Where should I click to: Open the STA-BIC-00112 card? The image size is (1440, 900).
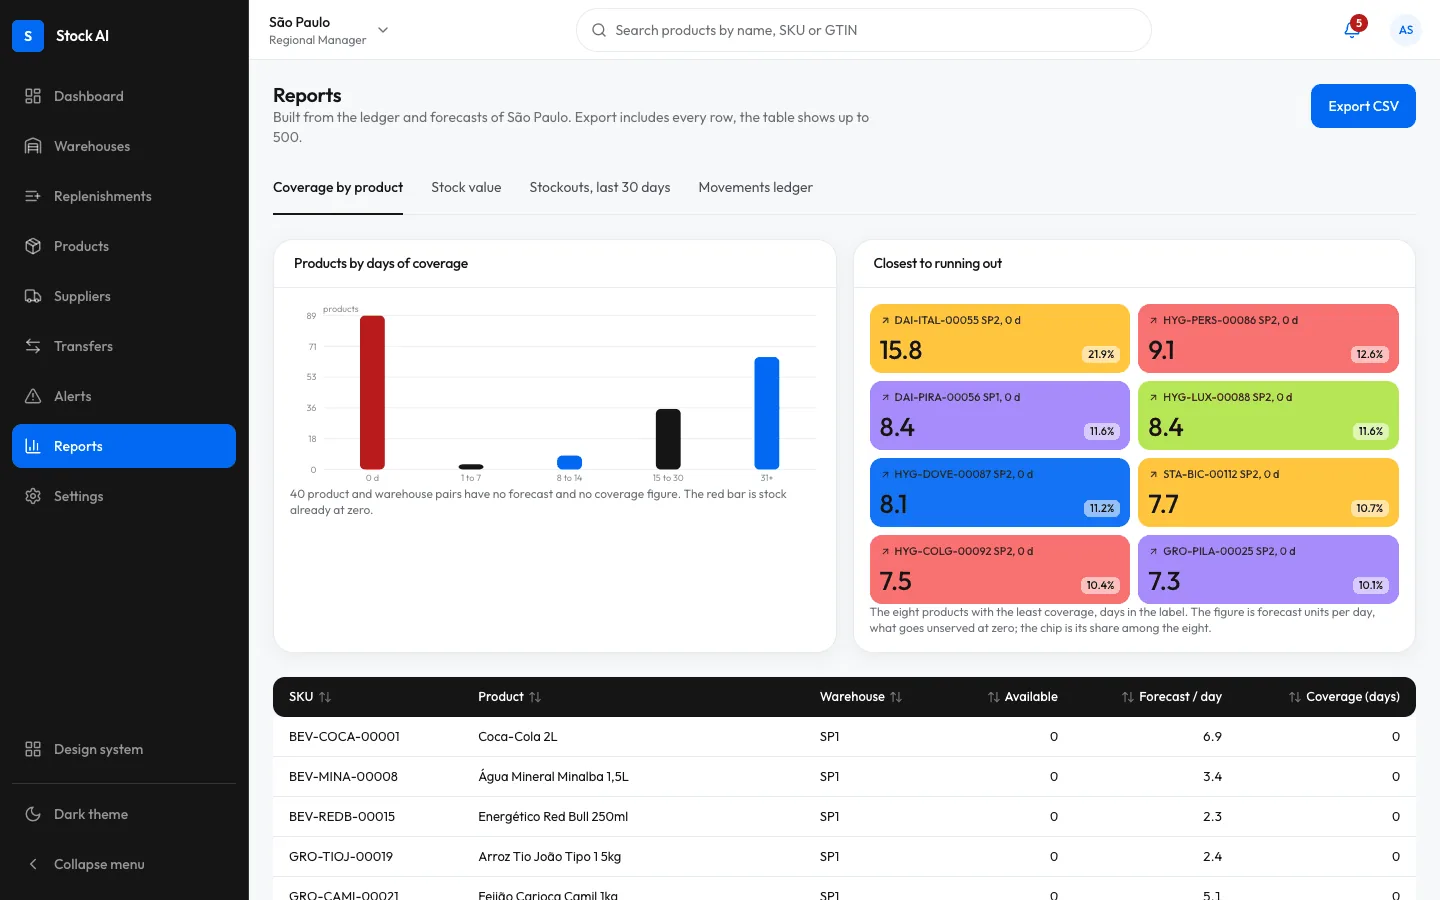pos(1268,492)
